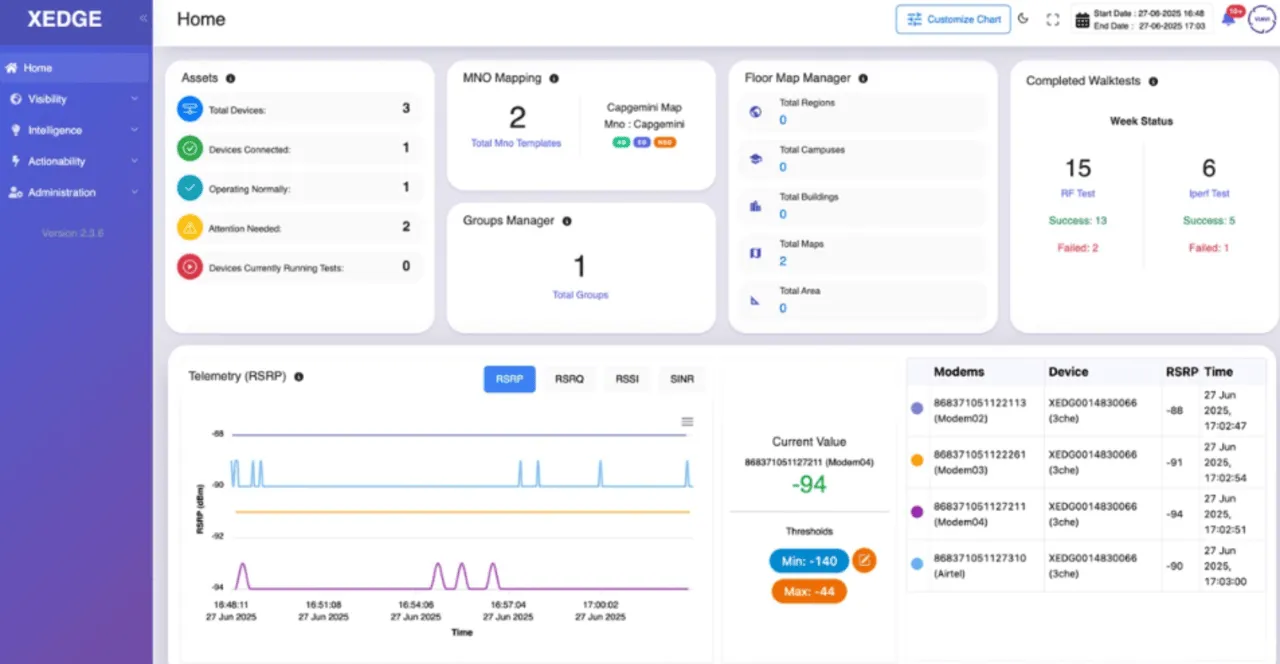This screenshot has height=664, width=1280.
Task: Click the Assets info icon
Action: [230, 78]
